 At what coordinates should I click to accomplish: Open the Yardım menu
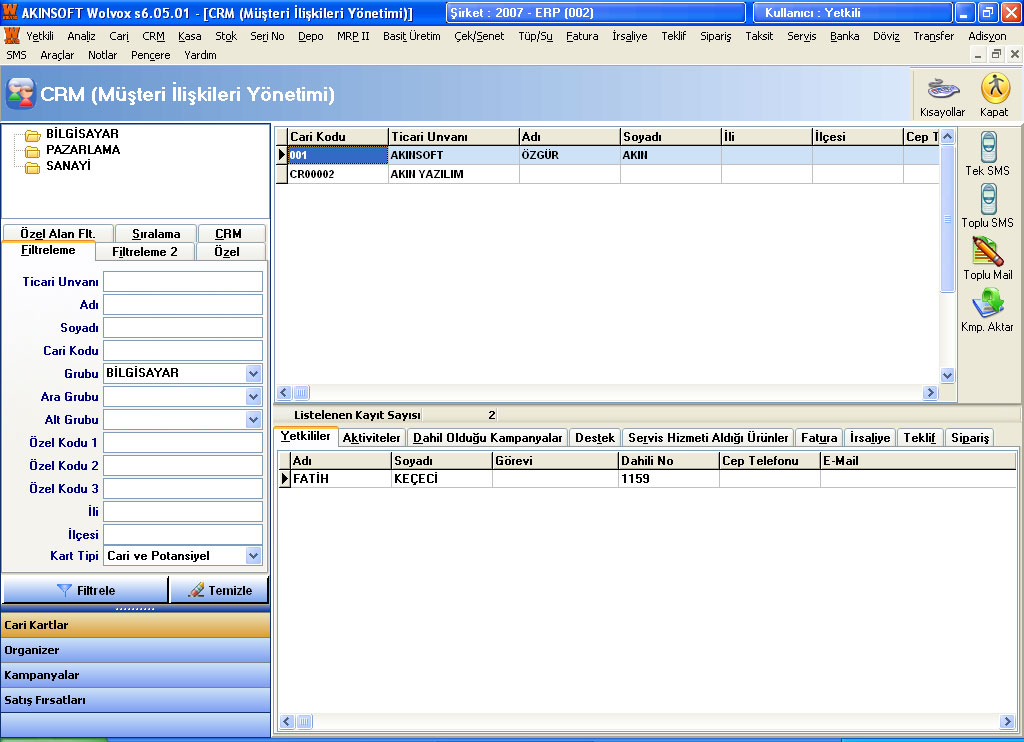click(x=200, y=55)
